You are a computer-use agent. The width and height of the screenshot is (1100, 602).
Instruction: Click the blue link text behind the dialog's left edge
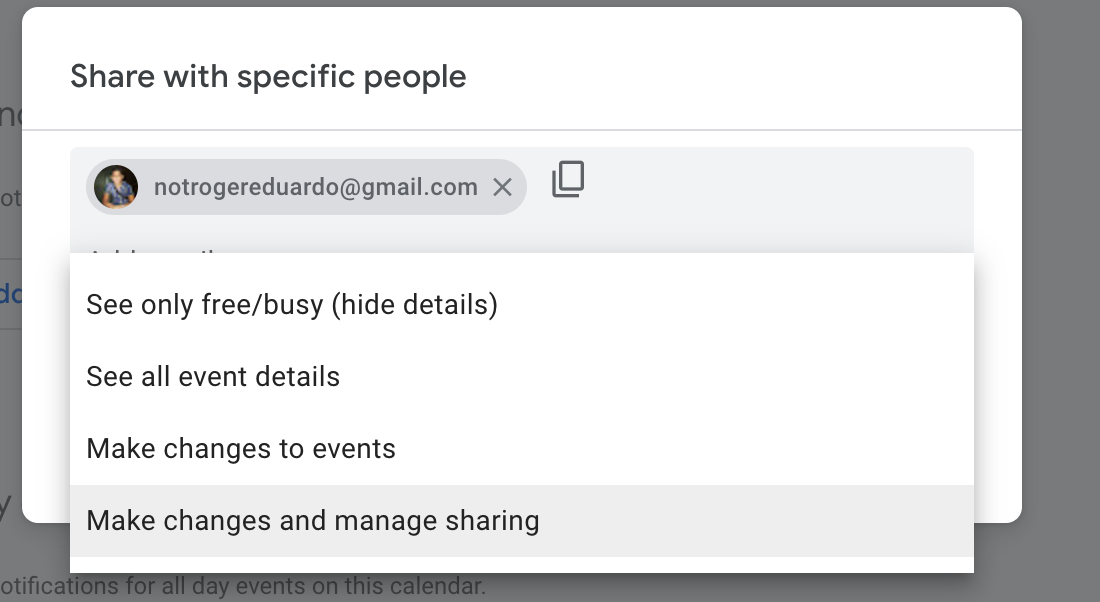coord(9,293)
